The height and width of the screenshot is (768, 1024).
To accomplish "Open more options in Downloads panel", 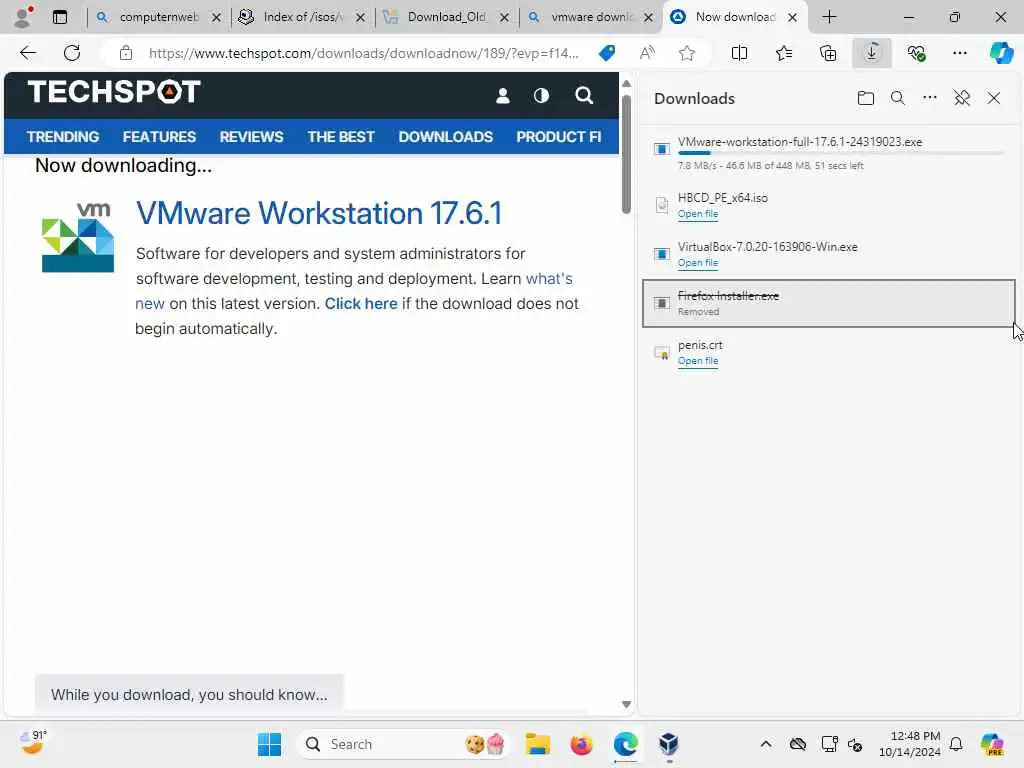I will point(929,98).
